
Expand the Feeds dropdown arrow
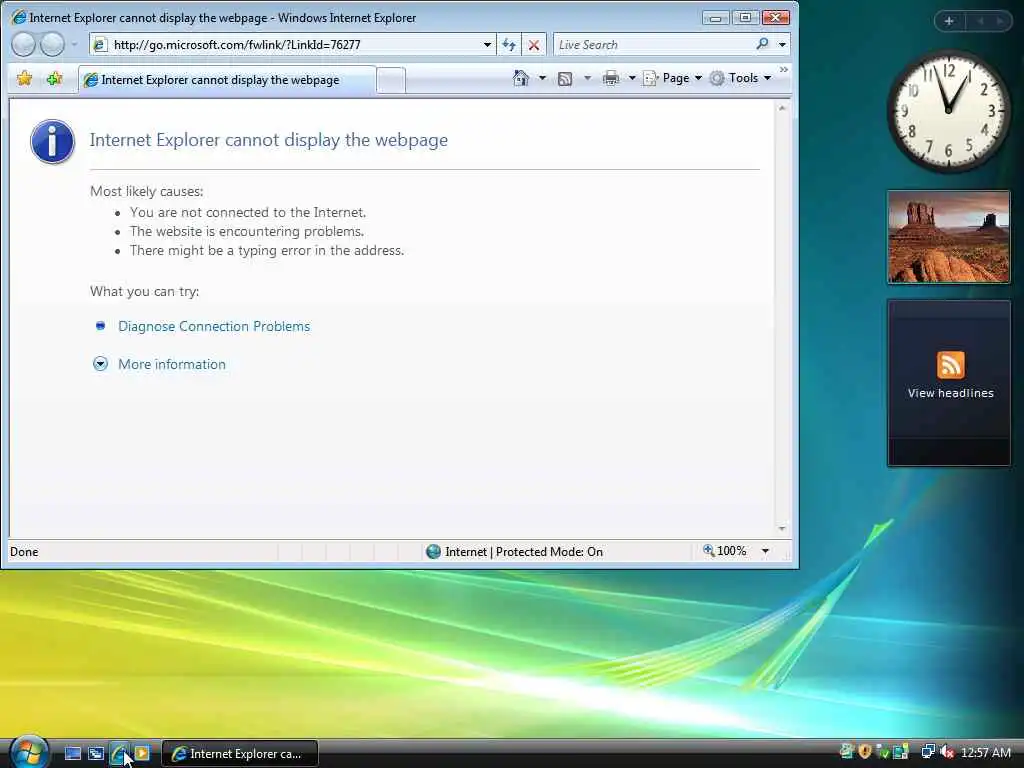587,78
